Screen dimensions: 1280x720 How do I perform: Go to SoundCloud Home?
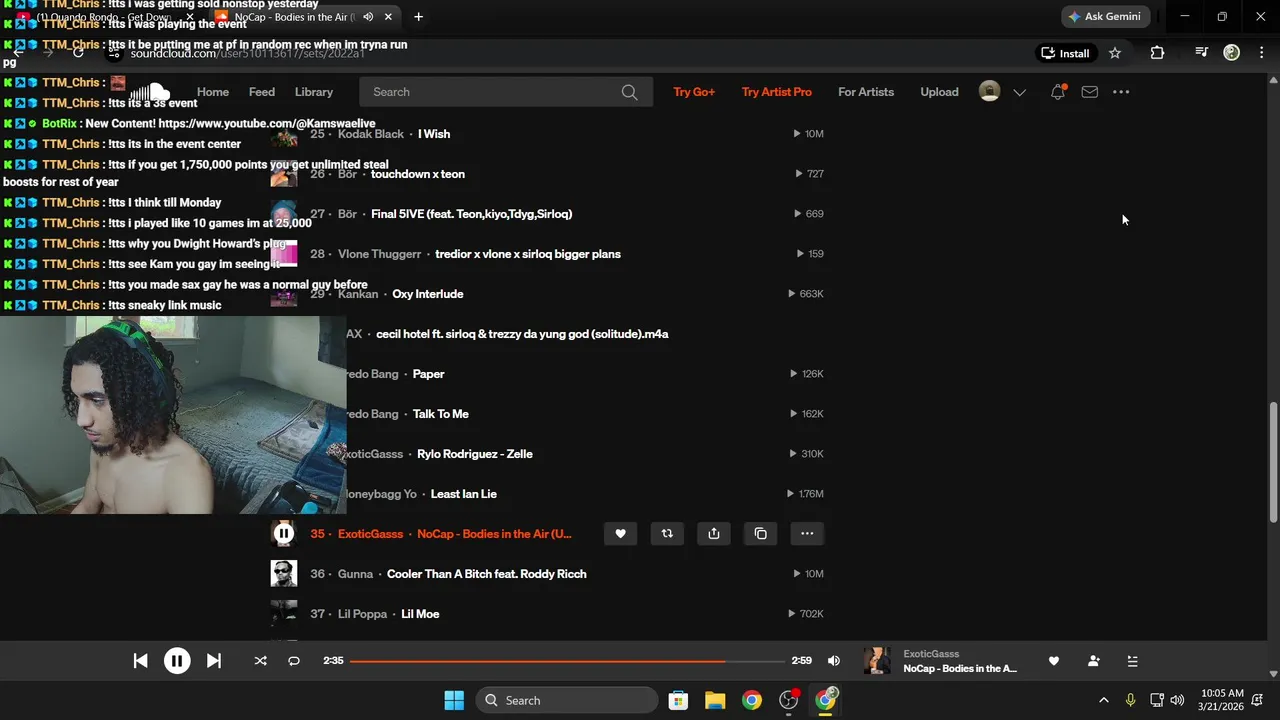point(213,92)
